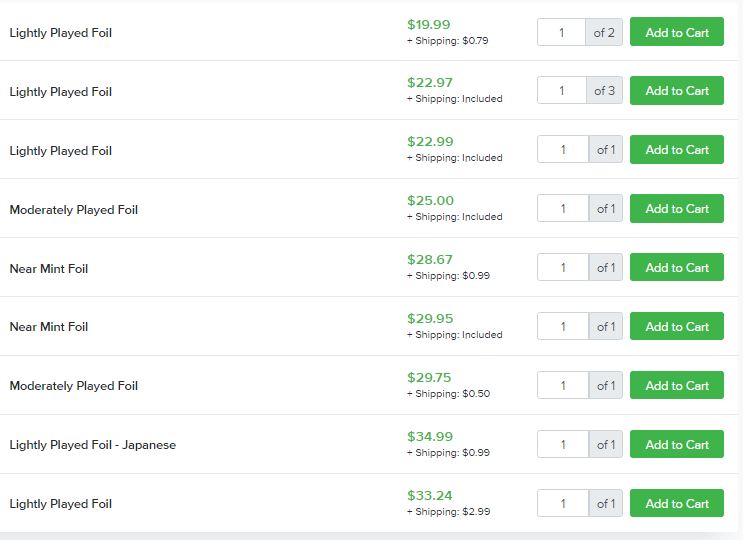Image resolution: width=743 pixels, height=540 pixels.
Task: Click quantity field for the $19.99 listing
Action: (562, 32)
